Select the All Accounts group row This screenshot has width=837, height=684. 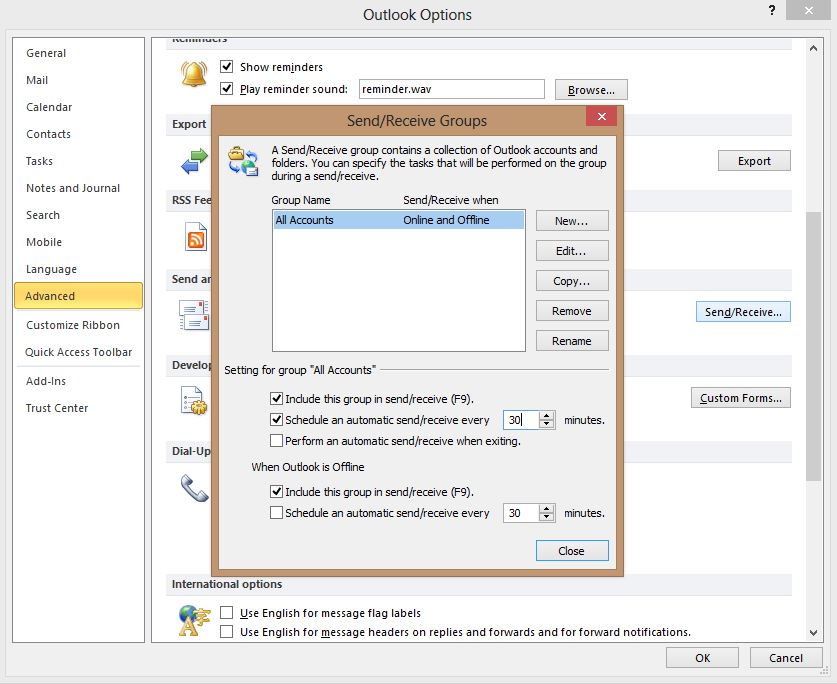(399, 220)
